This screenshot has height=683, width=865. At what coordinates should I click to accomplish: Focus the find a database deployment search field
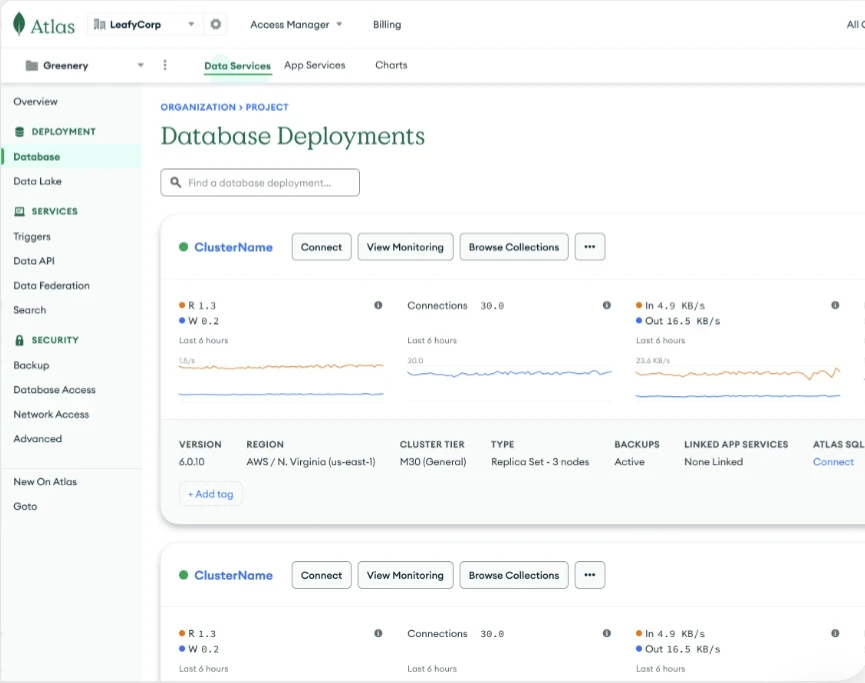point(260,183)
